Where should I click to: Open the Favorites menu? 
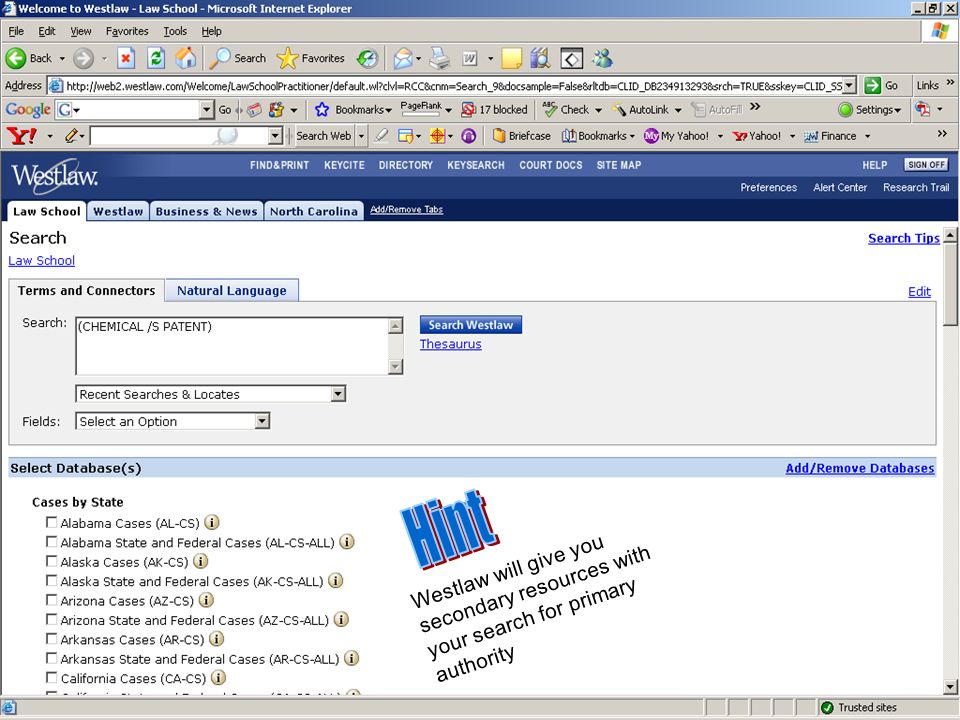(127, 31)
